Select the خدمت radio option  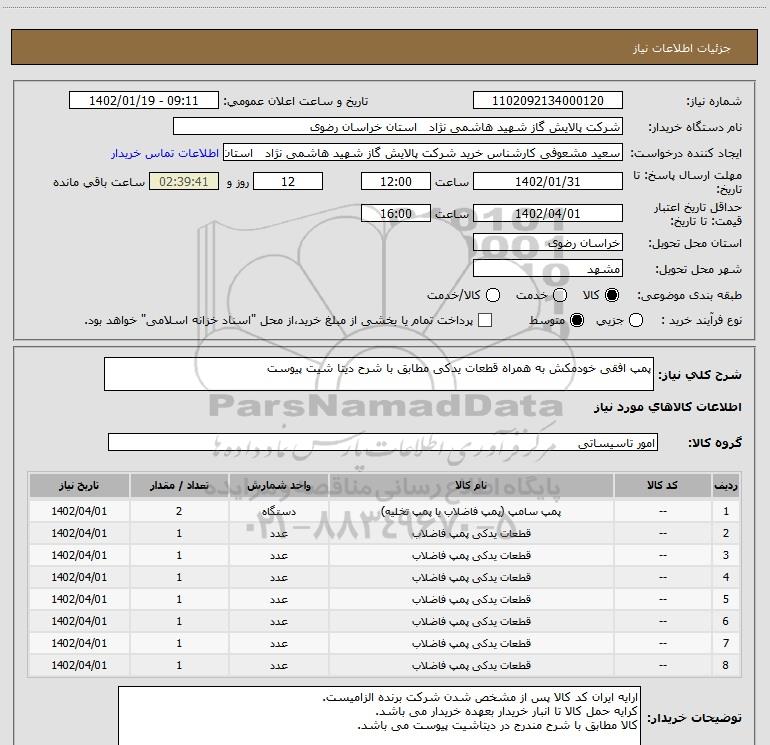click(x=559, y=296)
